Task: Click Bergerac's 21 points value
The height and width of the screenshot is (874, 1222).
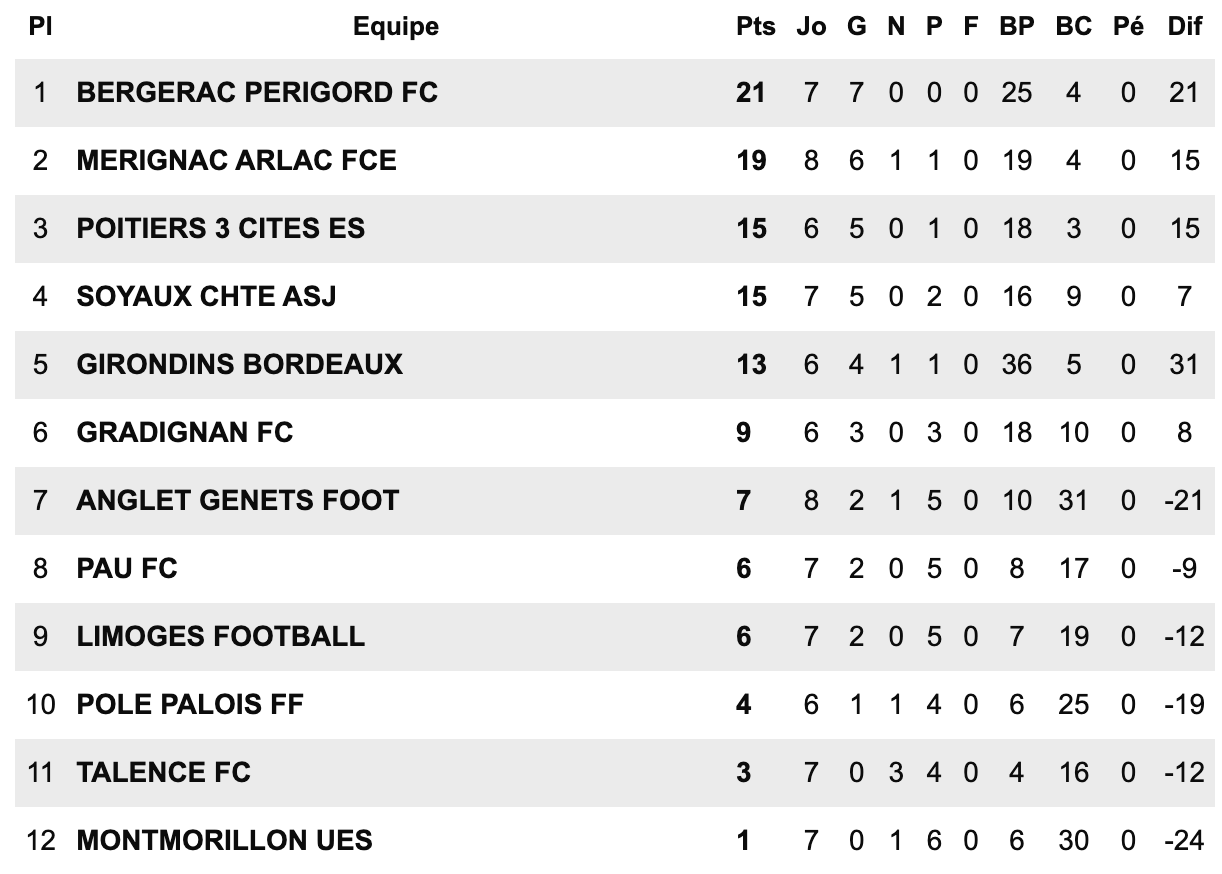Action: pos(751,93)
